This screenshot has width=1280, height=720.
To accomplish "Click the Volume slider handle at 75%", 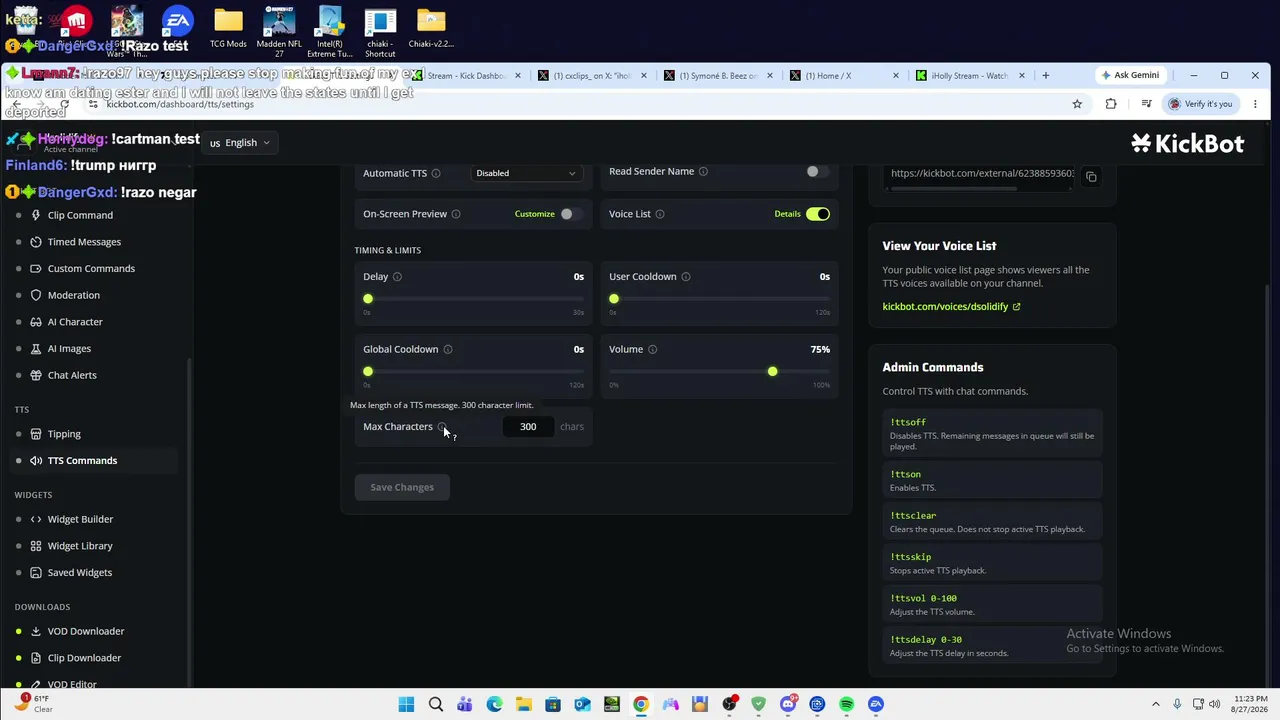I will tap(772, 372).
